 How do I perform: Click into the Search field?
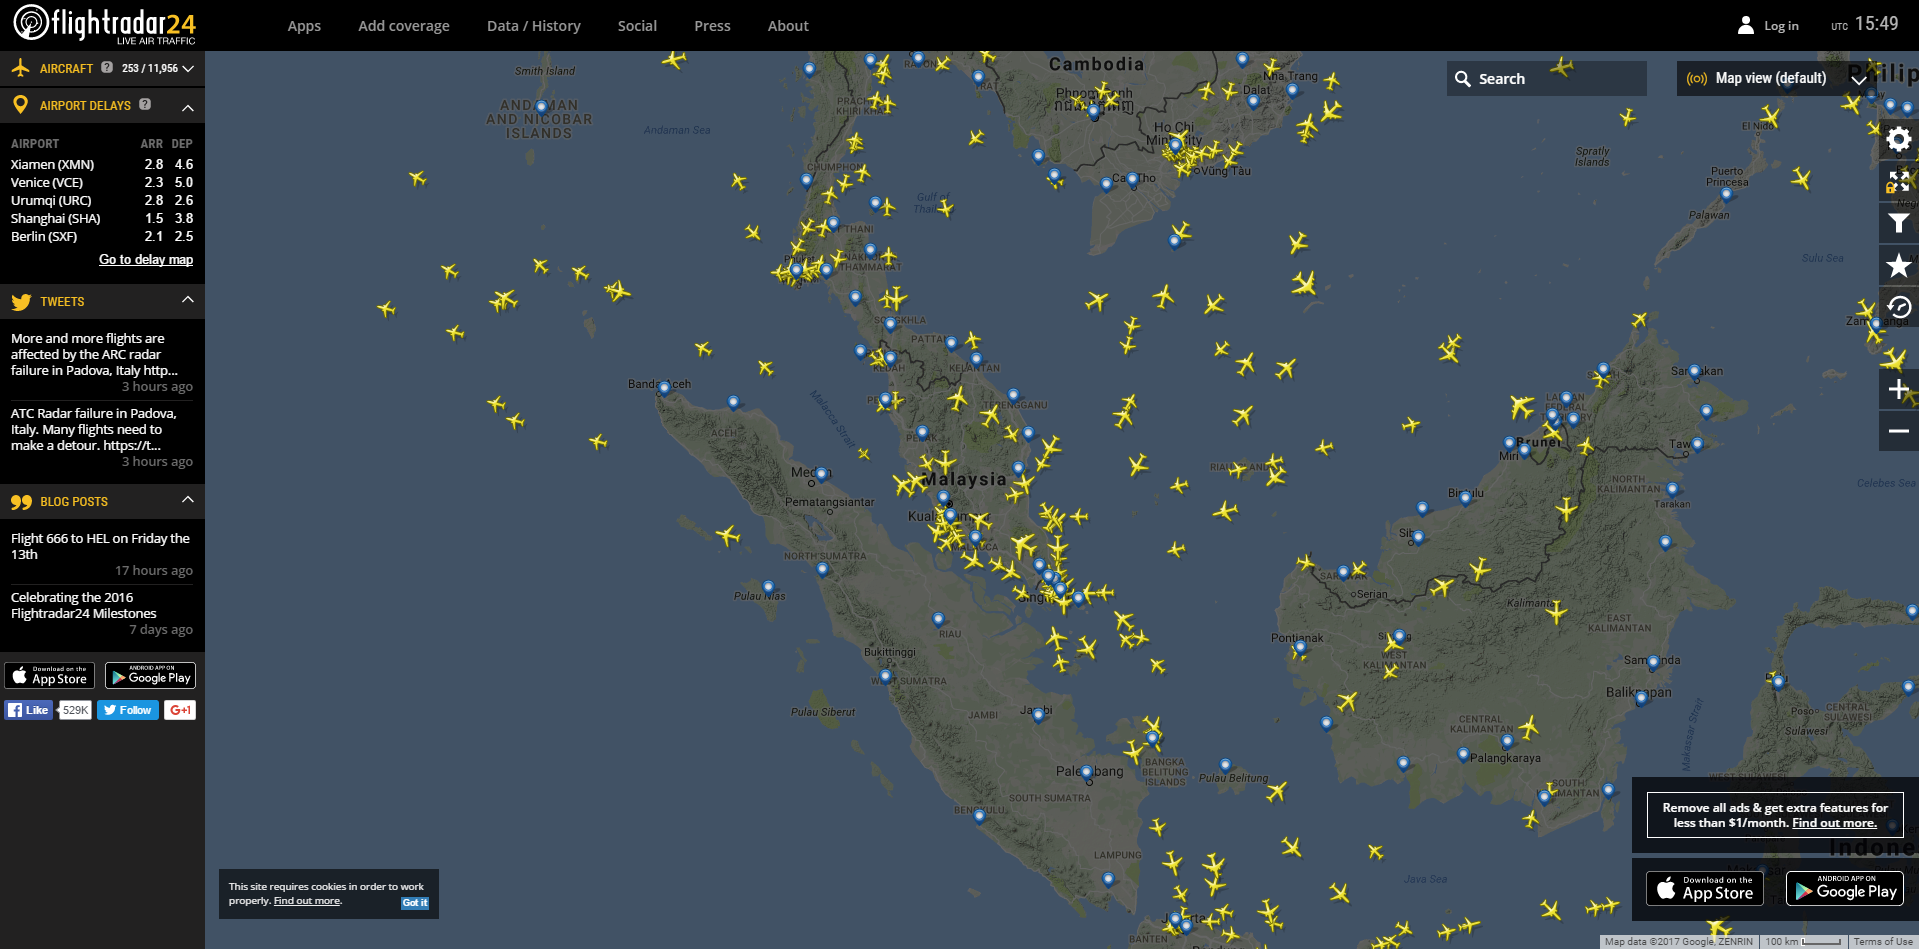[x=1546, y=78]
